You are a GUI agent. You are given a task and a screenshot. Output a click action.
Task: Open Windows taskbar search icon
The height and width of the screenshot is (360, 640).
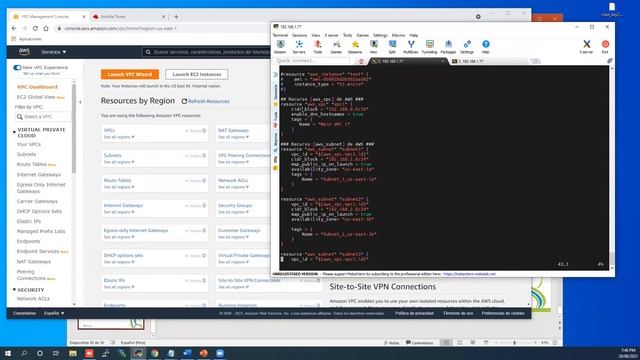[24, 353]
